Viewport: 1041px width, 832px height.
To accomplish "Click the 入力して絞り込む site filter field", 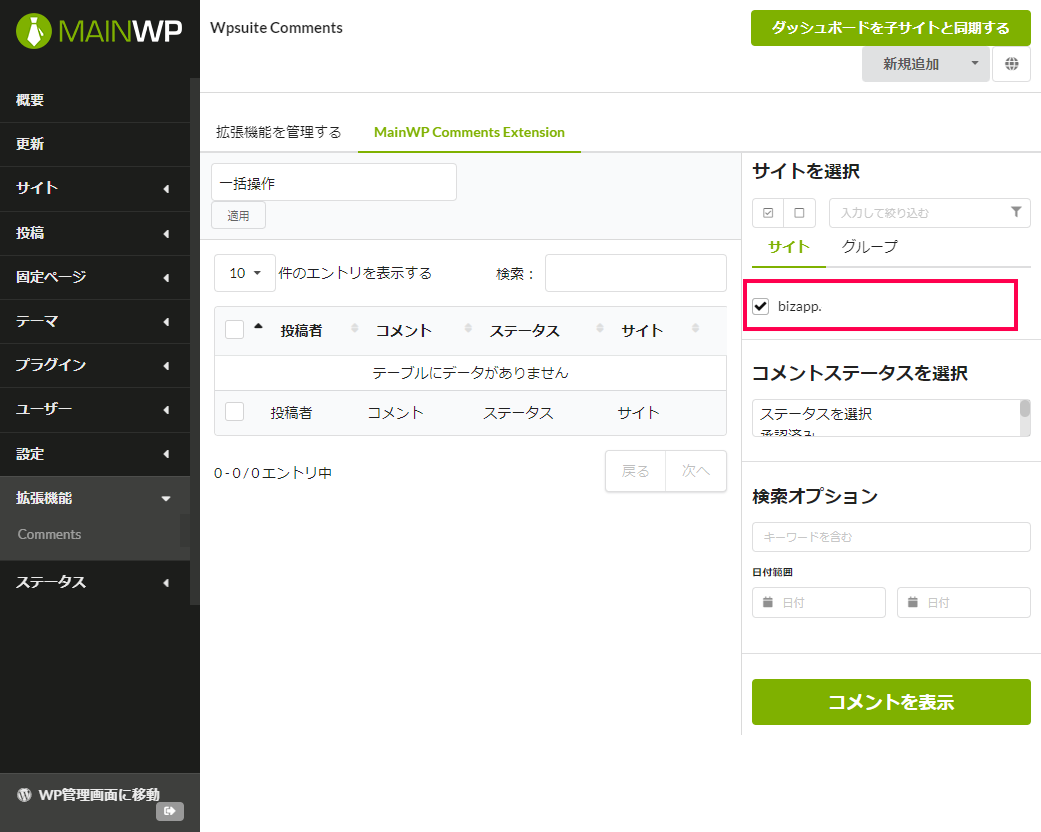I will 929,213.
